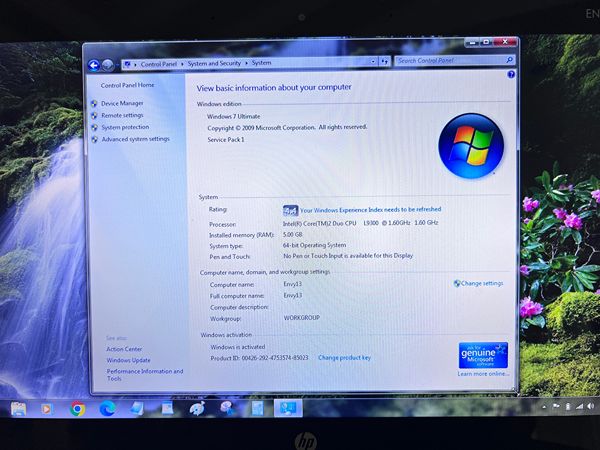Click the Windows logo orb image

[x=471, y=146]
